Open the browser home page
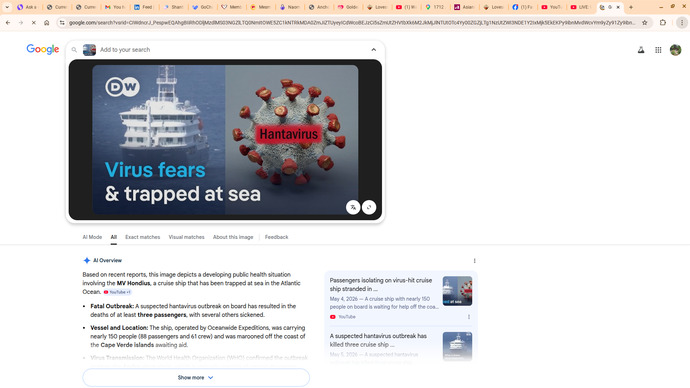690x388 pixels. (x=47, y=22)
